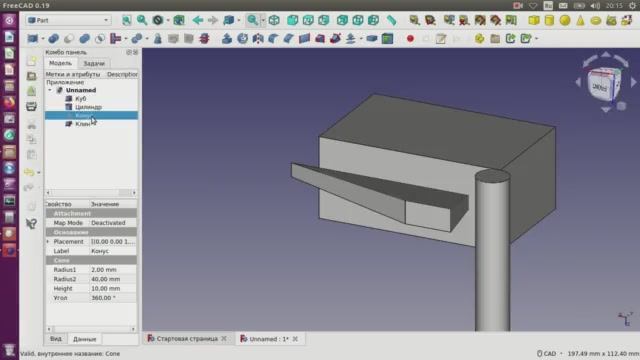This screenshot has width=640, height=360.
Task: Switch to the Задачи tab
Action: coord(94,64)
